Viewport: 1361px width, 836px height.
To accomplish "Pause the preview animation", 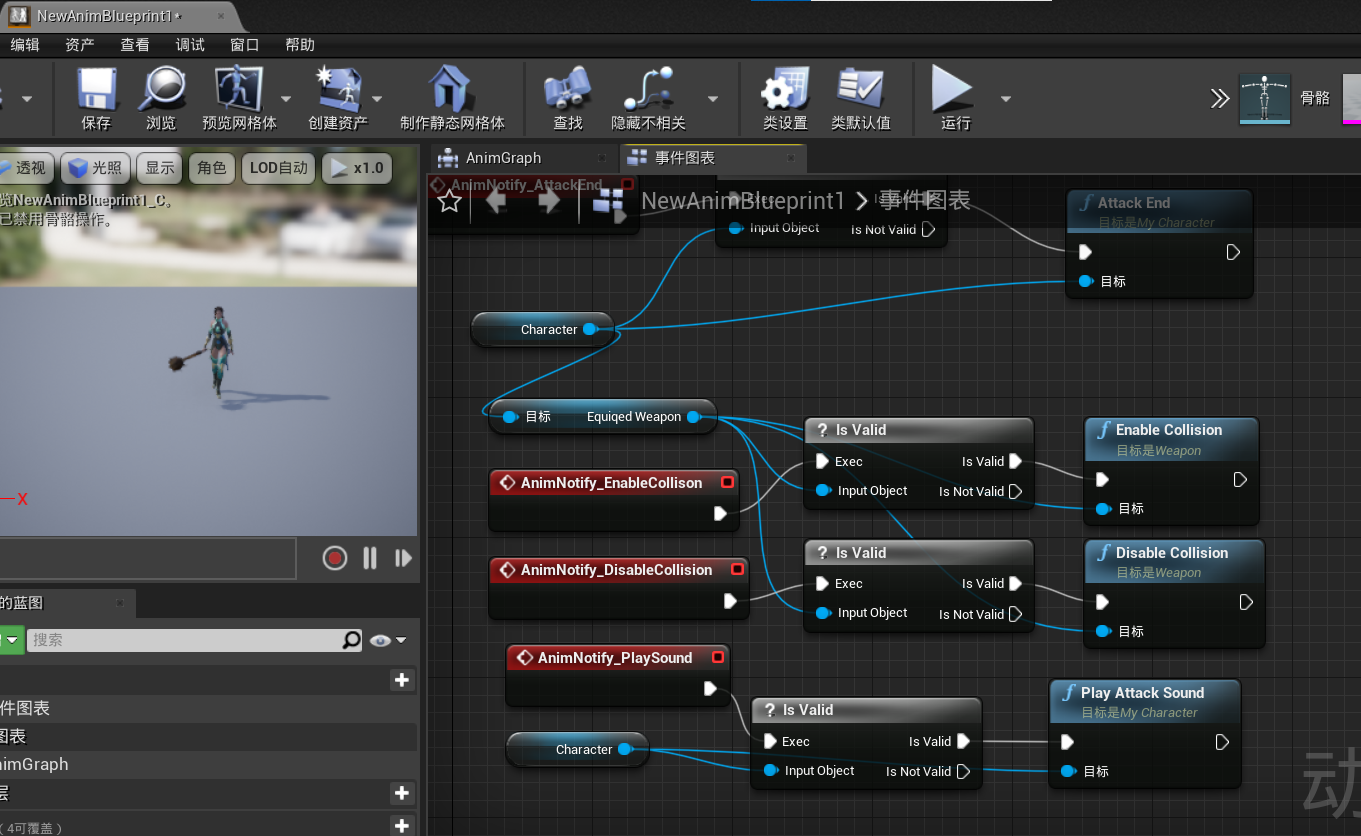I will pyautogui.click(x=370, y=558).
